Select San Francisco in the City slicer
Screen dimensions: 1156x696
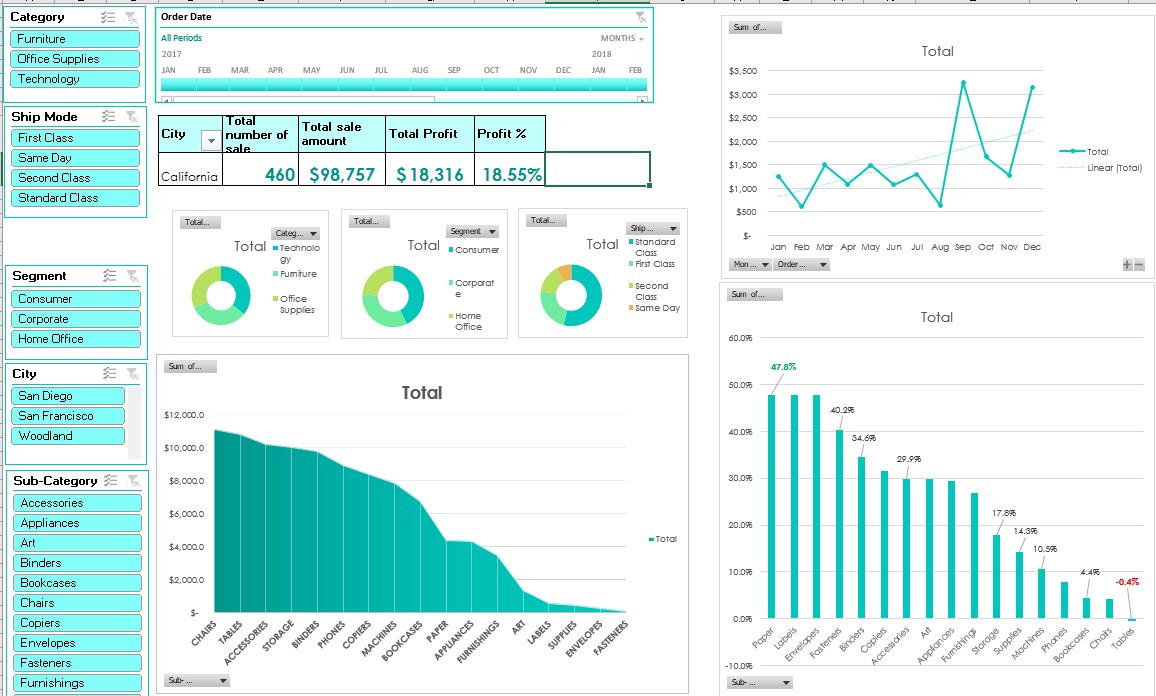click(x=69, y=416)
